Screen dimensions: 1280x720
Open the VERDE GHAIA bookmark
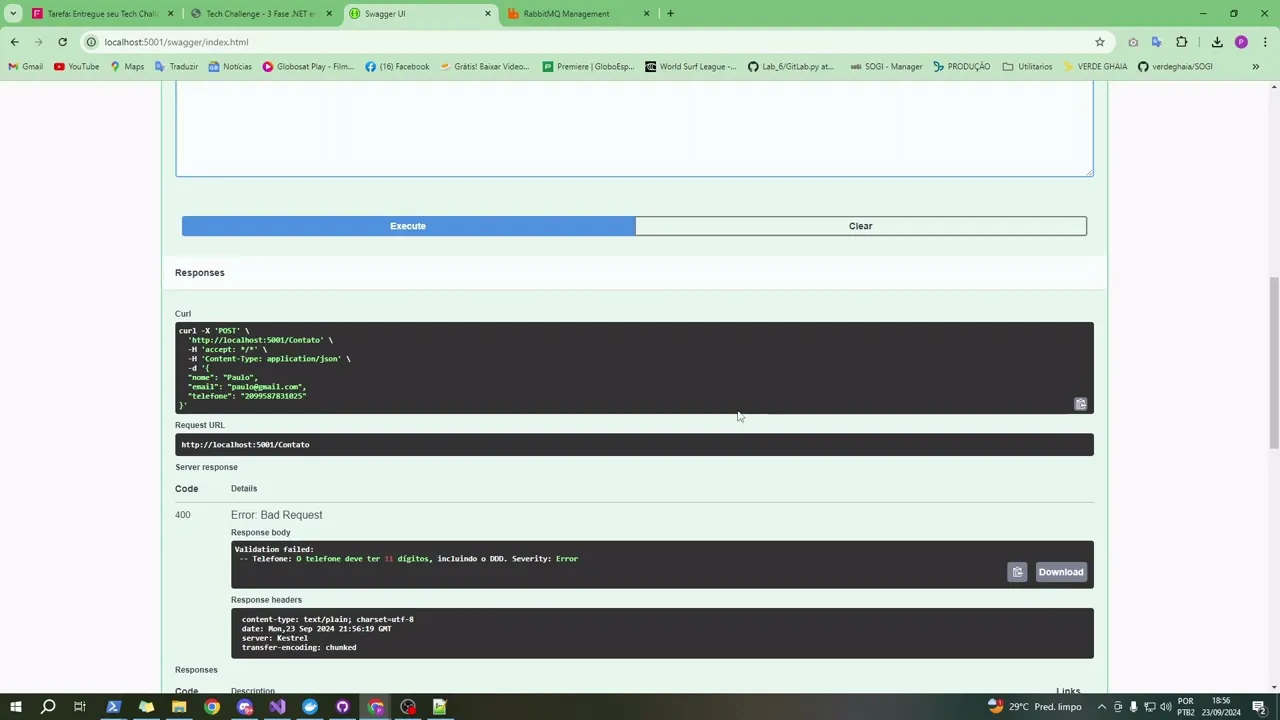tap(1095, 67)
